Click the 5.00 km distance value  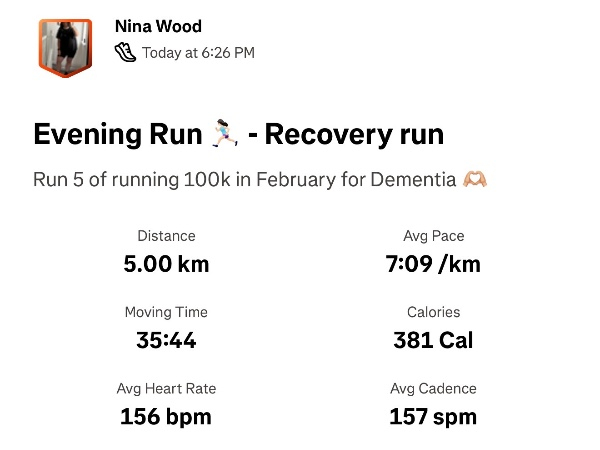click(x=166, y=264)
